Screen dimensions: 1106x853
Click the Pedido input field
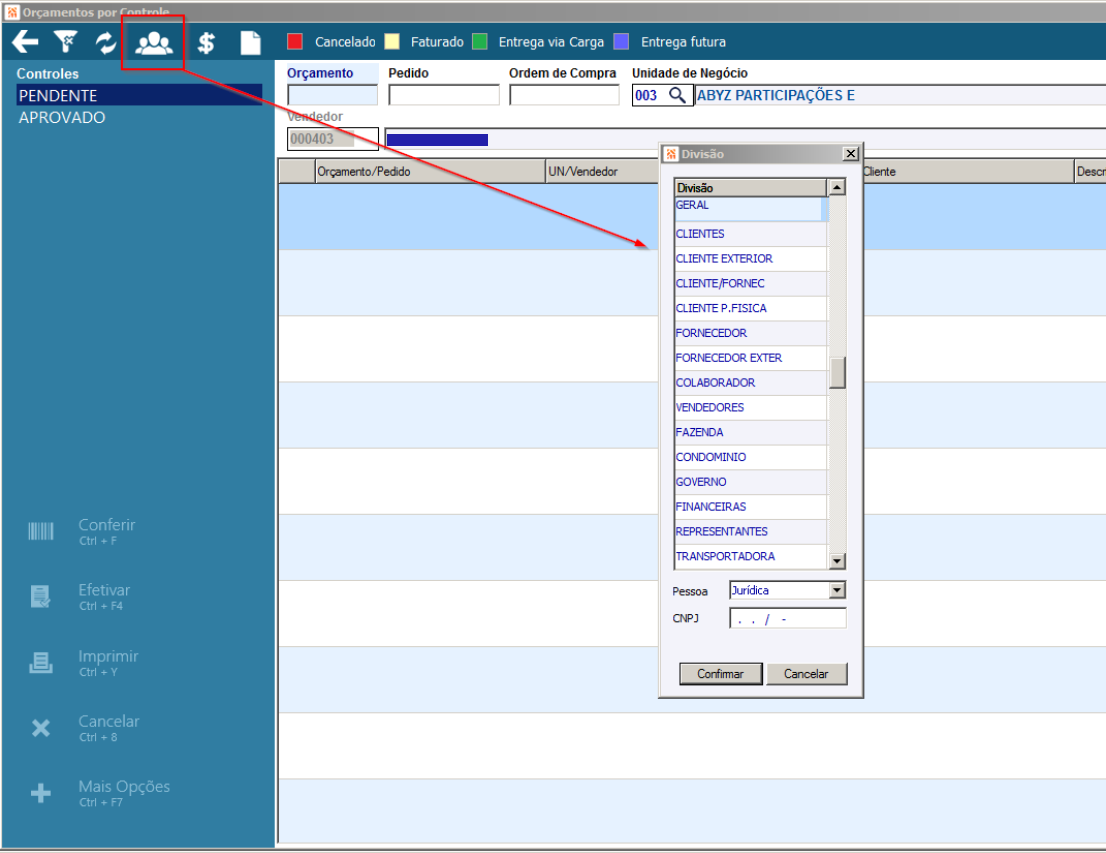pos(444,95)
